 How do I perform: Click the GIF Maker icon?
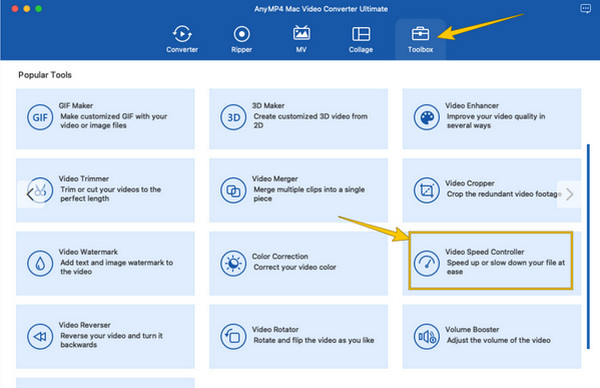(40, 117)
